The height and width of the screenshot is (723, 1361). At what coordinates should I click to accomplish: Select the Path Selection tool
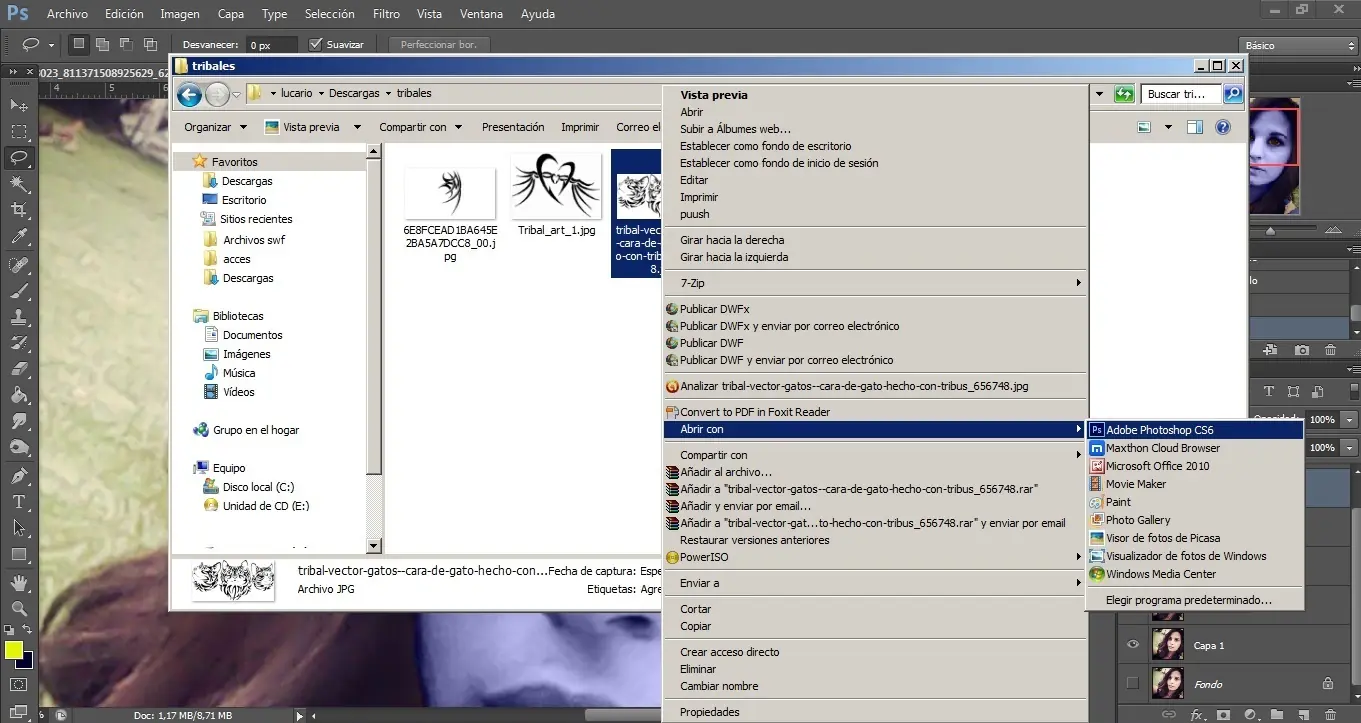tap(19, 528)
